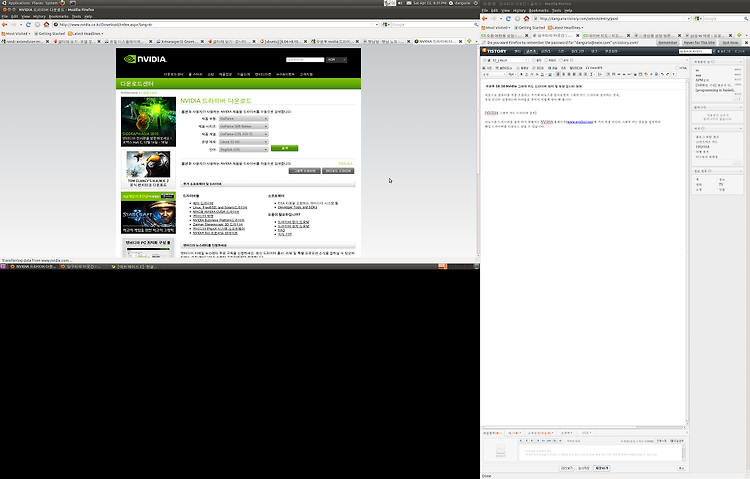Click Remember button on password bar

(x=668, y=43)
